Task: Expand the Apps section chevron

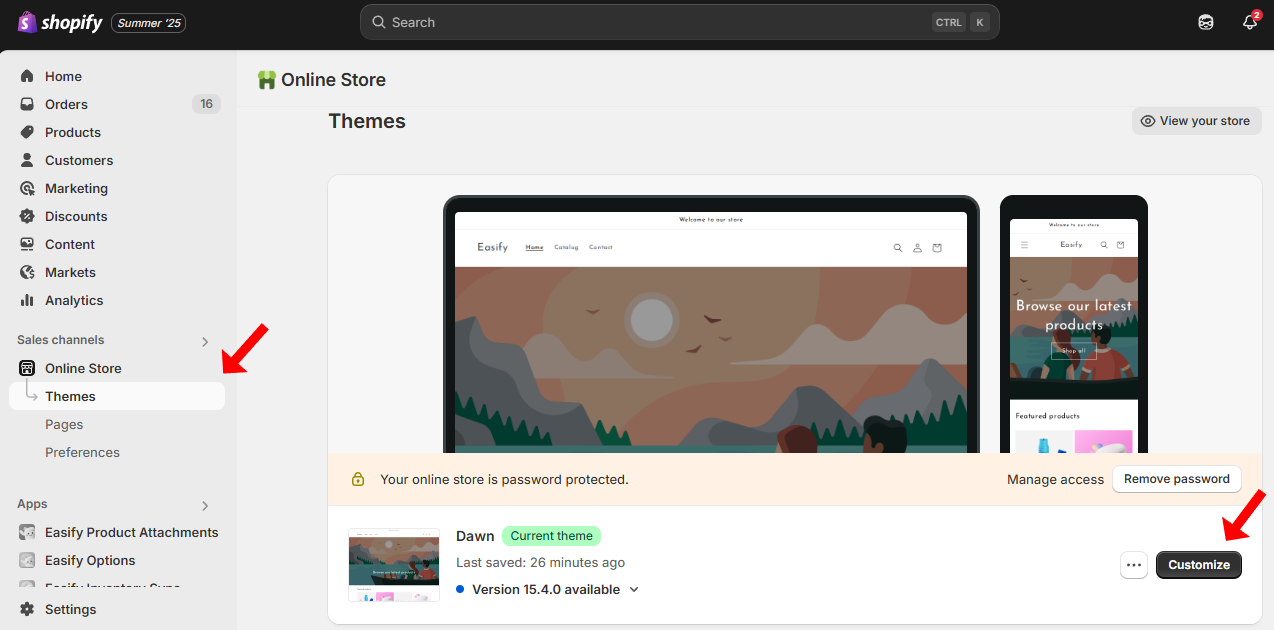Action: coord(205,505)
